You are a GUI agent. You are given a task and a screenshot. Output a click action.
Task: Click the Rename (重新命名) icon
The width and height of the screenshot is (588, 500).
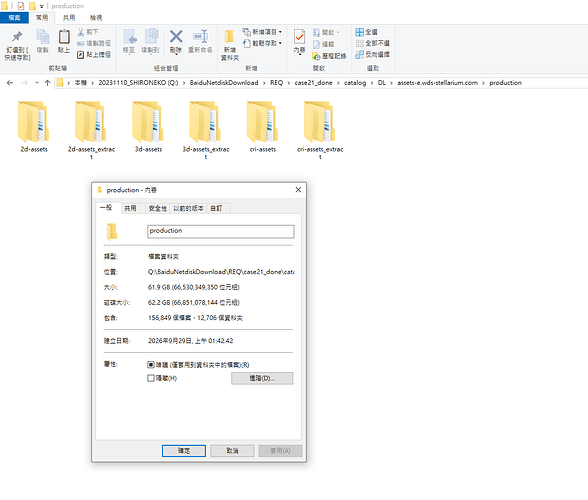click(200, 37)
